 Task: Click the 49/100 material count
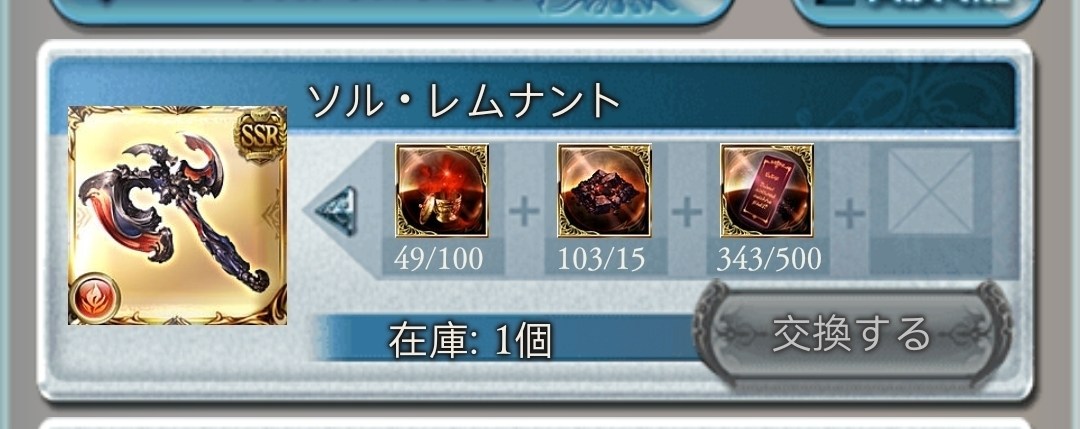coord(439,259)
